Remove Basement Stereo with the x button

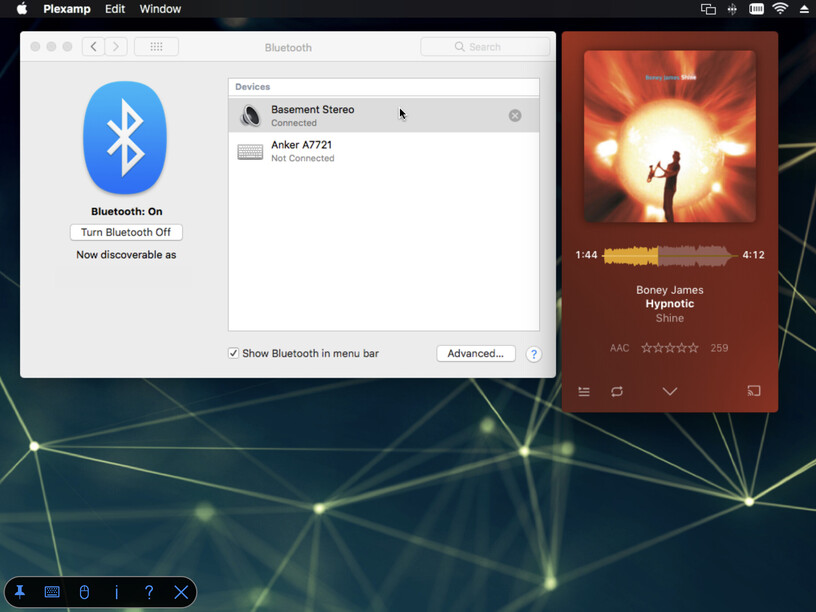[x=515, y=116]
